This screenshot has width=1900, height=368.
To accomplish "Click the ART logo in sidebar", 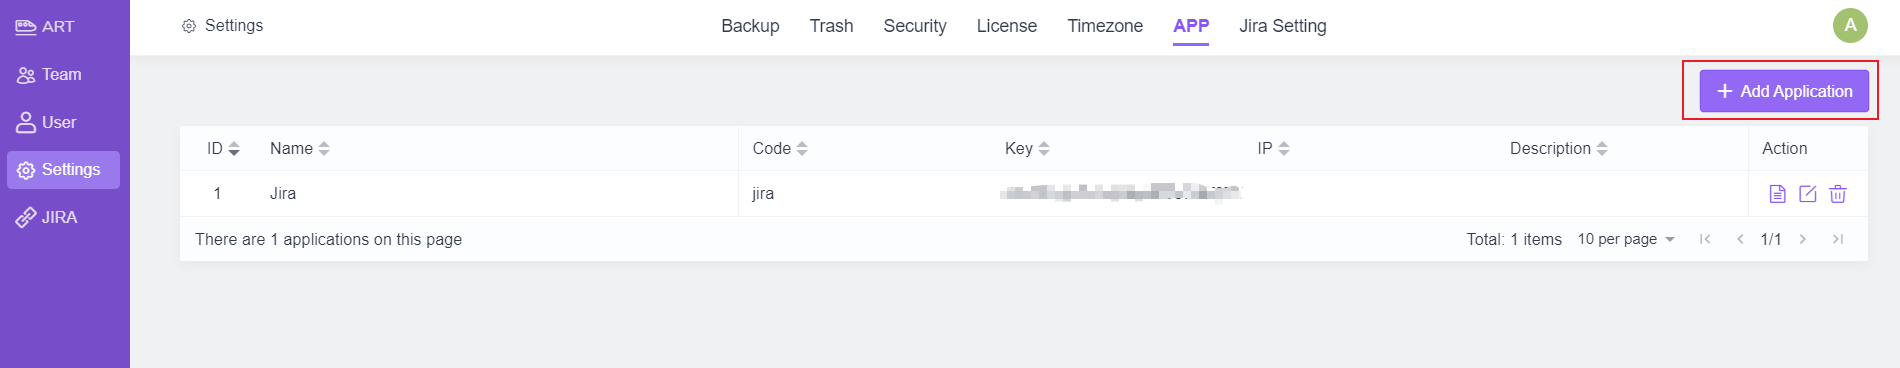I will click(x=45, y=27).
